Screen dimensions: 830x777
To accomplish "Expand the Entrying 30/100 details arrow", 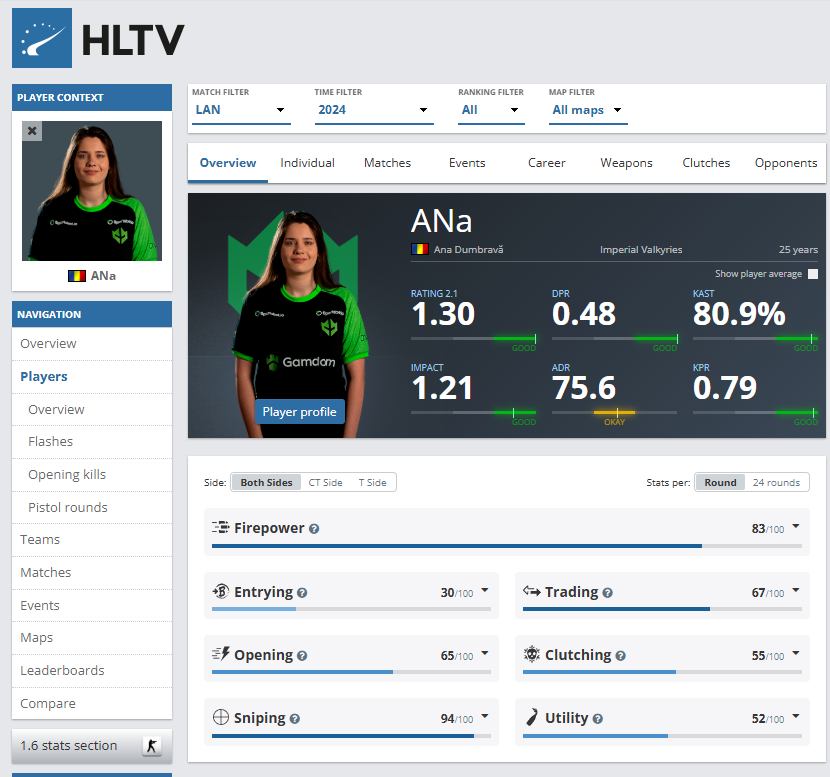I will tap(484, 590).
